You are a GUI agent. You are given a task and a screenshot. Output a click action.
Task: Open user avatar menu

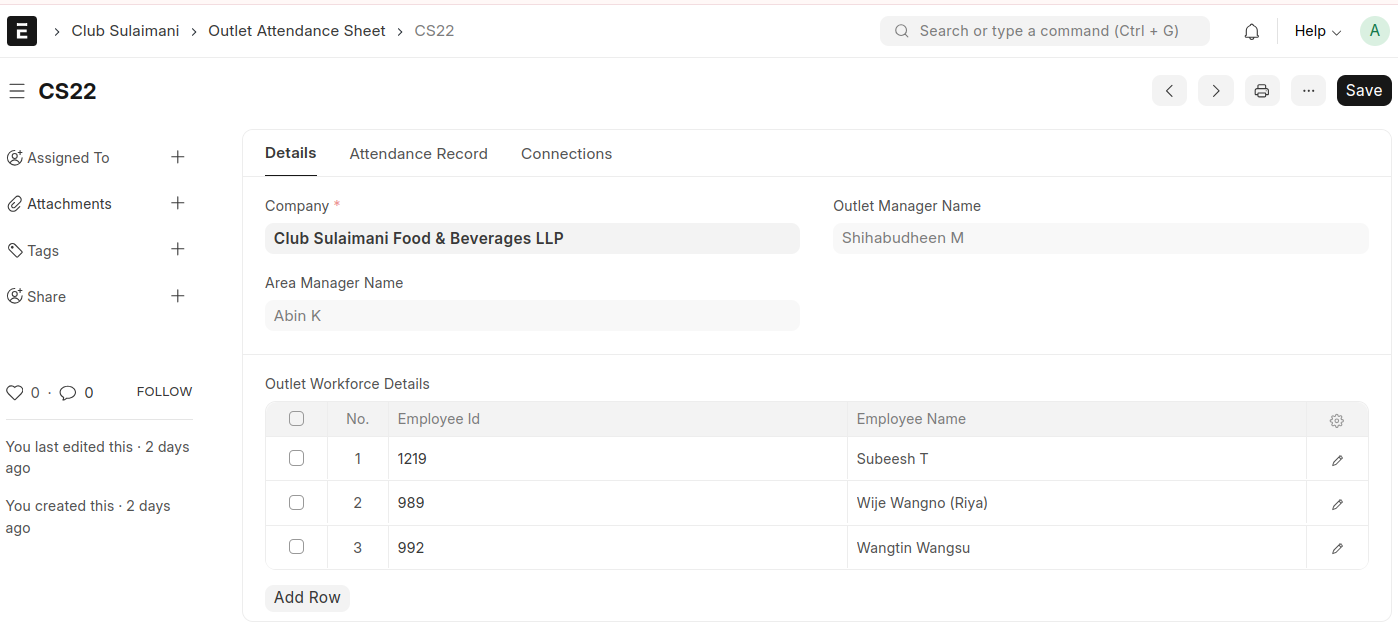pos(1374,31)
